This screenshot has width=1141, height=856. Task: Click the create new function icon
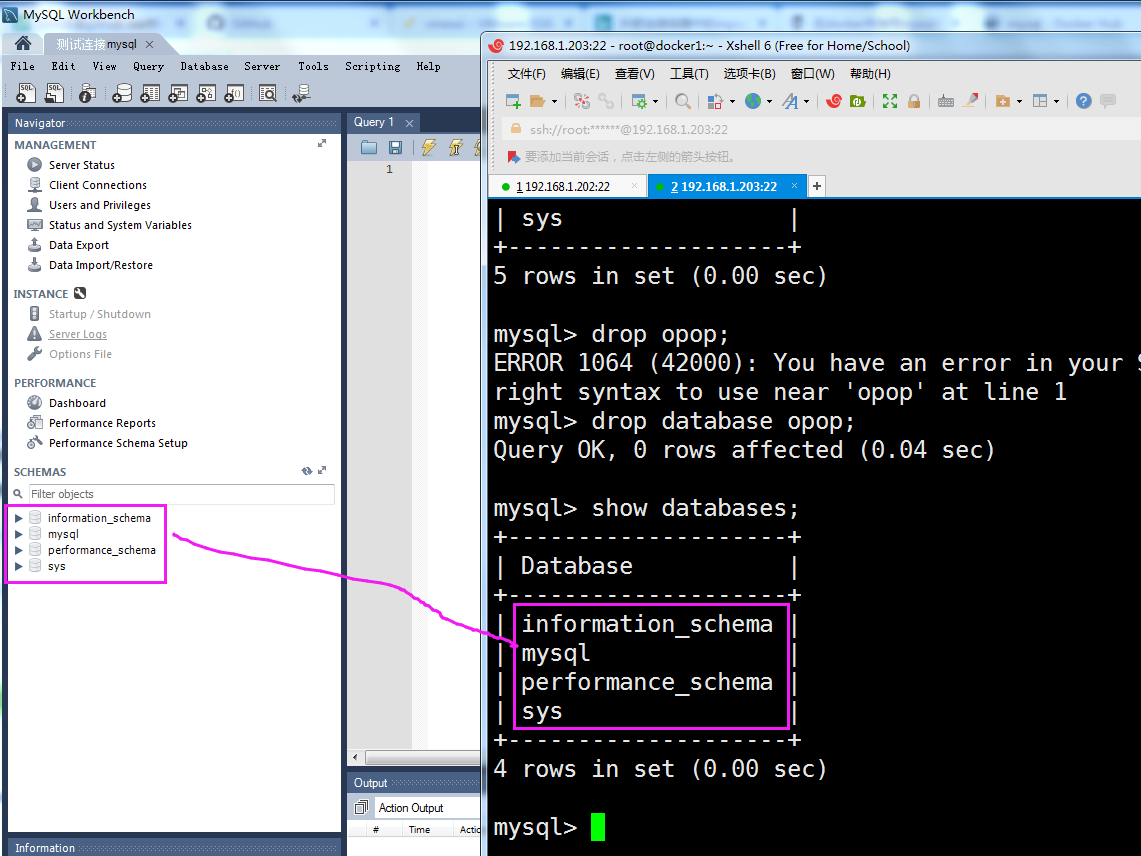click(234, 92)
